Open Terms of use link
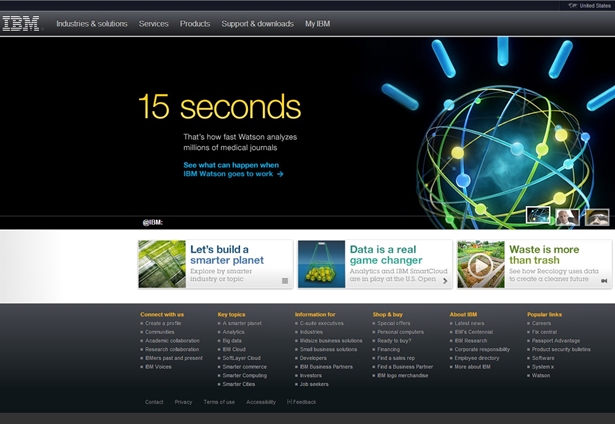The width and height of the screenshot is (615, 424). click(x=219, y=402)
